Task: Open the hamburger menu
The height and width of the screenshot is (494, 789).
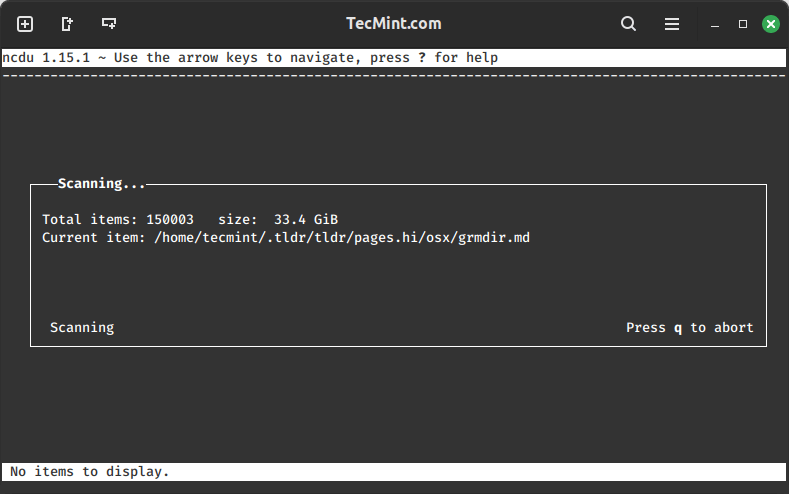Action: pos(673,24)
